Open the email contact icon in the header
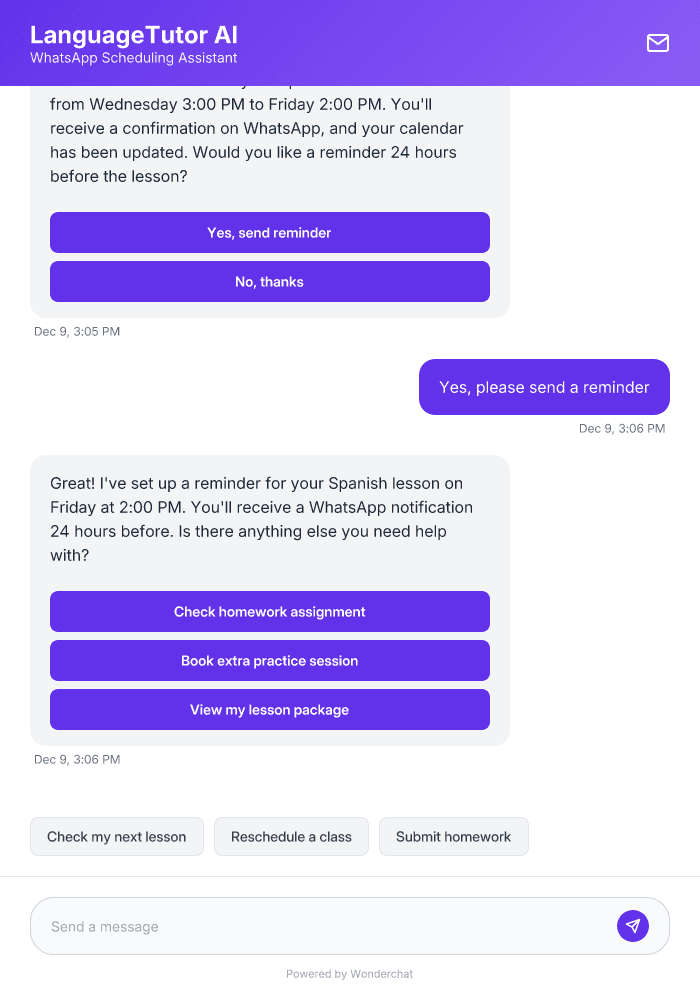The width and height of the screenshot is (700, 1000). click(x=657, y=43)
